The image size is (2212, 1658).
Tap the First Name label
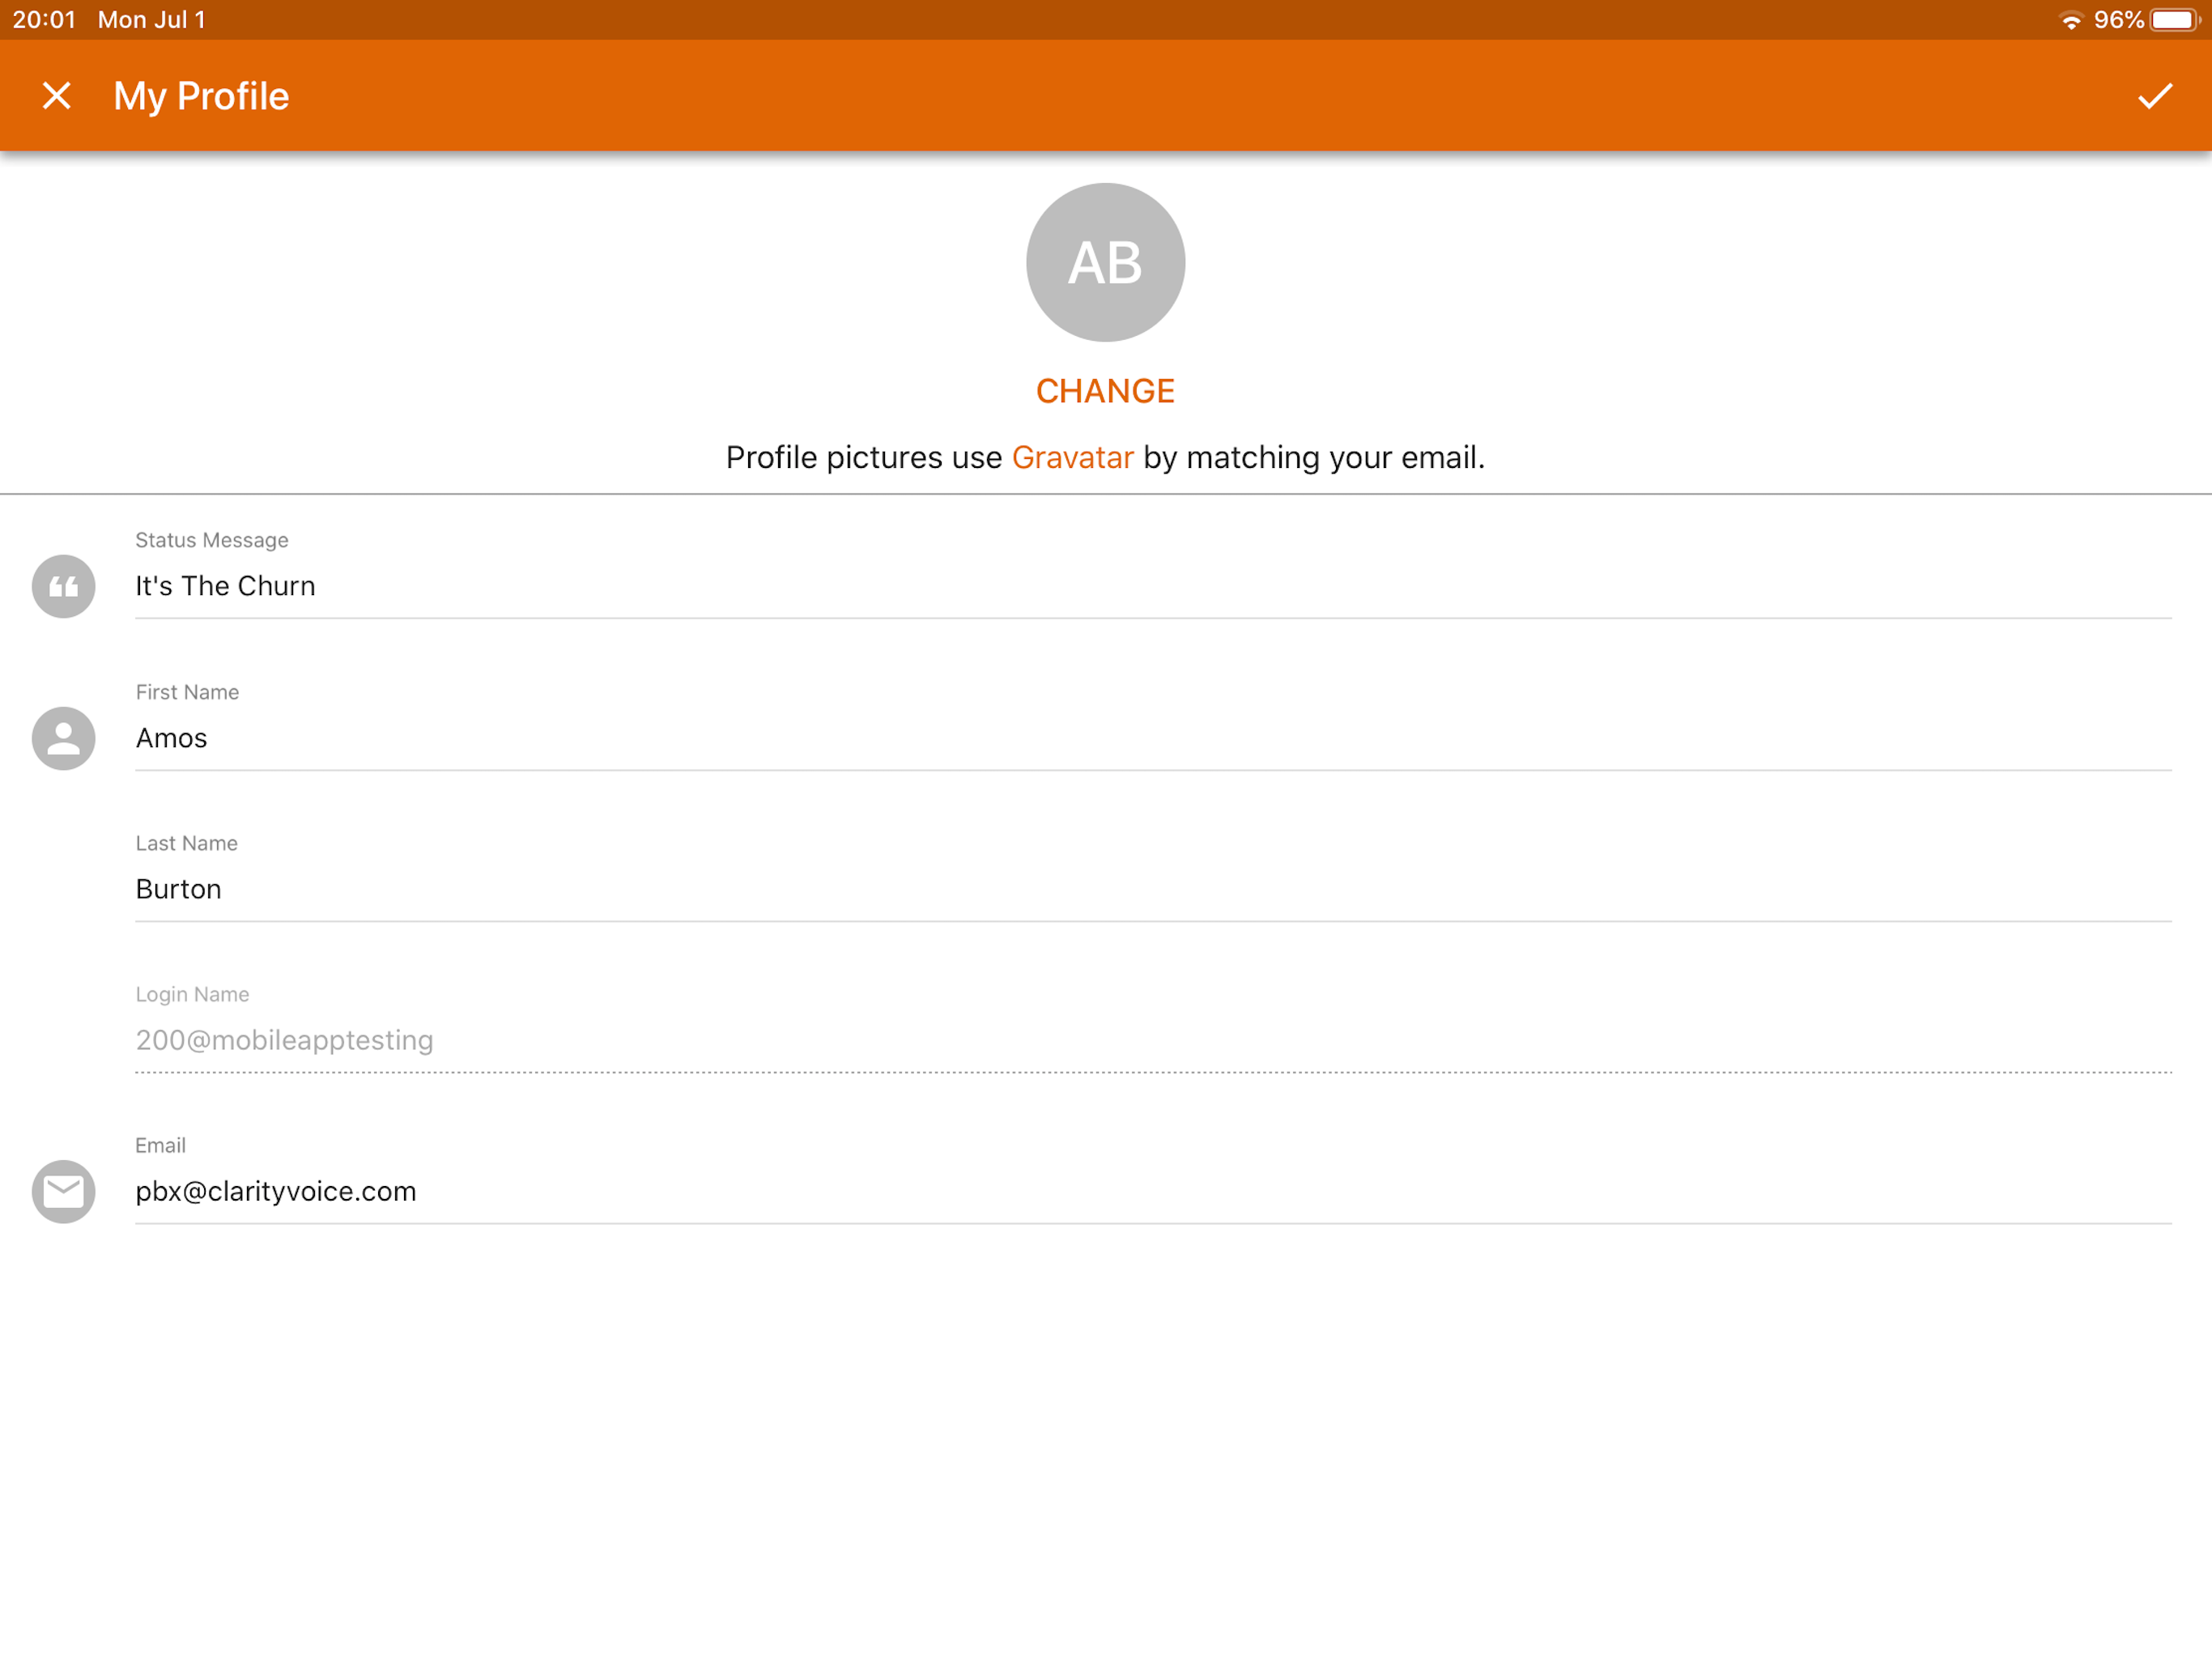[187, 692]
